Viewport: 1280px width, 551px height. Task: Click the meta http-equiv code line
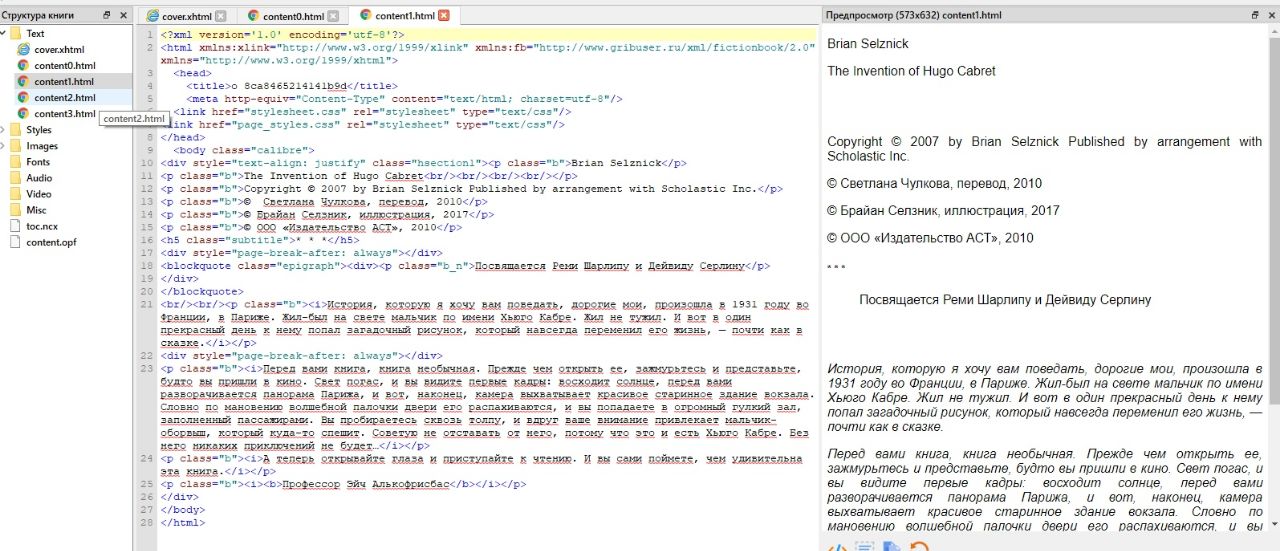click(404, 99)
